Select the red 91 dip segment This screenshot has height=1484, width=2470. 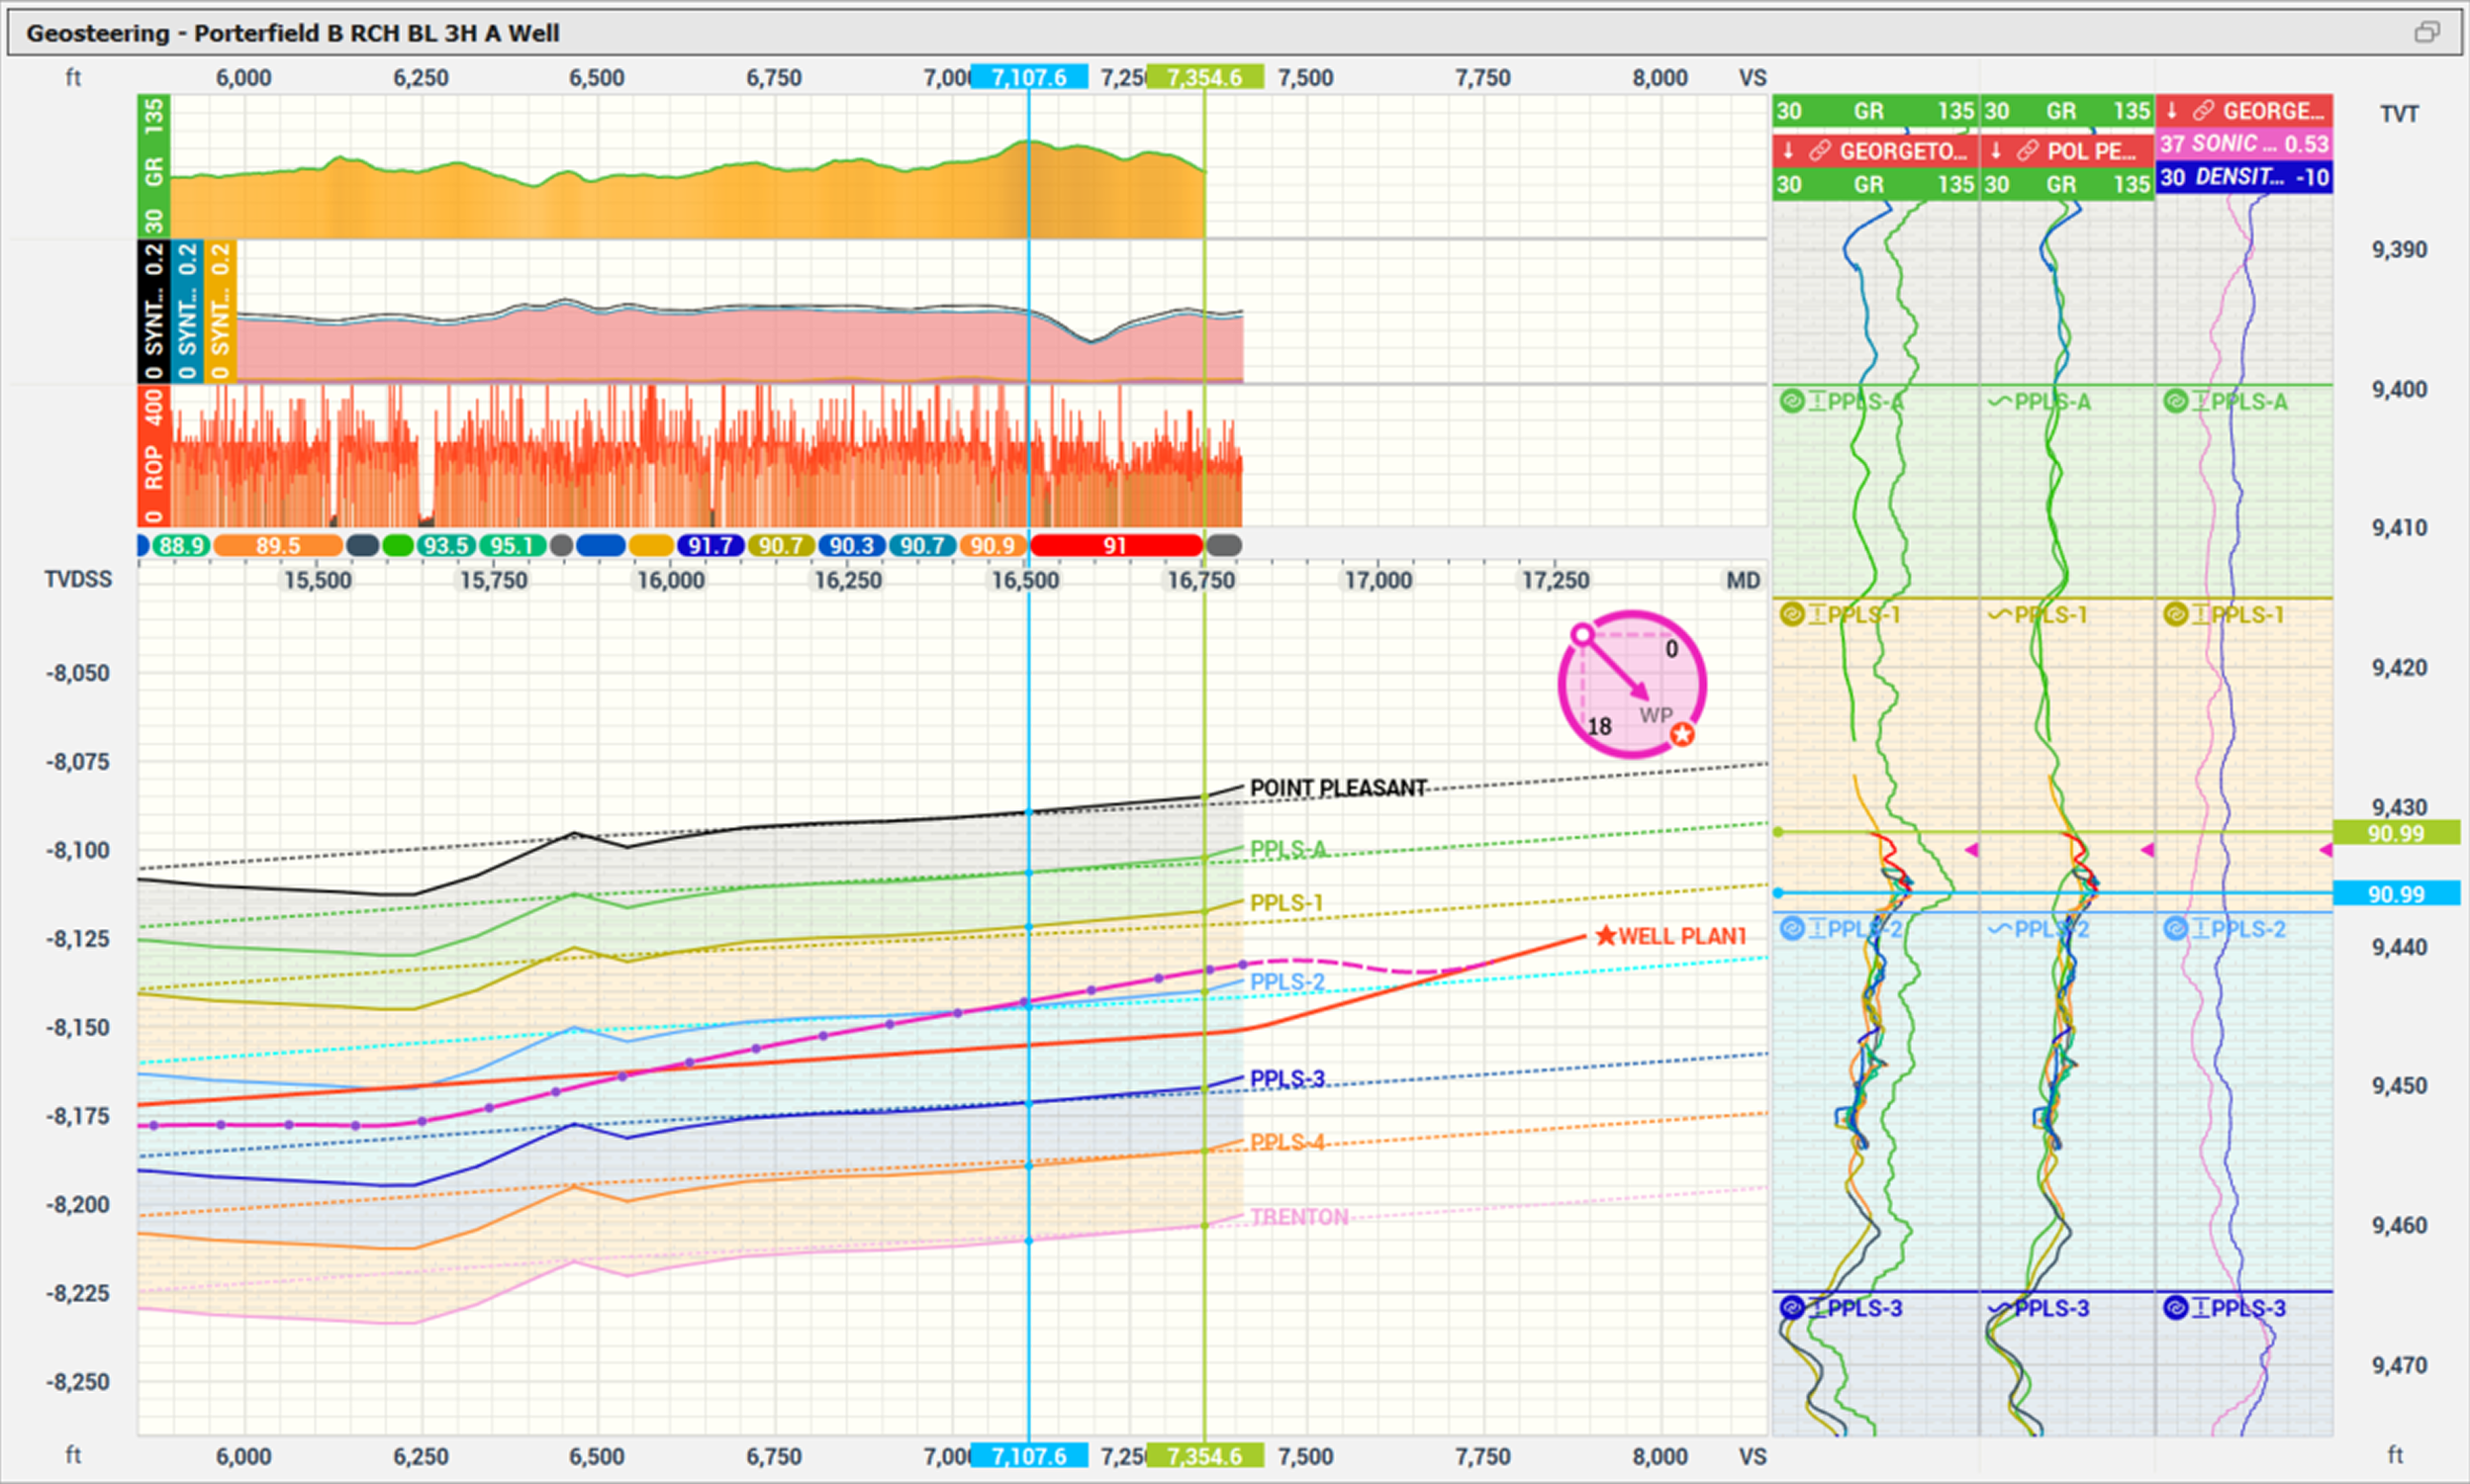[1115, 546]
